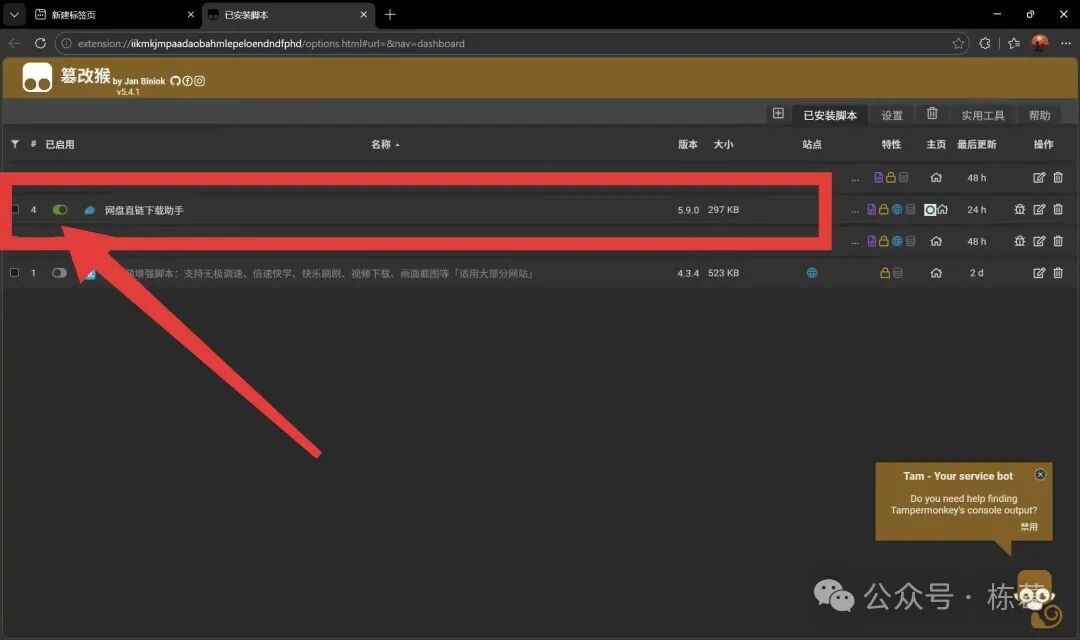
Task: Open the trash bin tab icon
Action: click(932, 114)
